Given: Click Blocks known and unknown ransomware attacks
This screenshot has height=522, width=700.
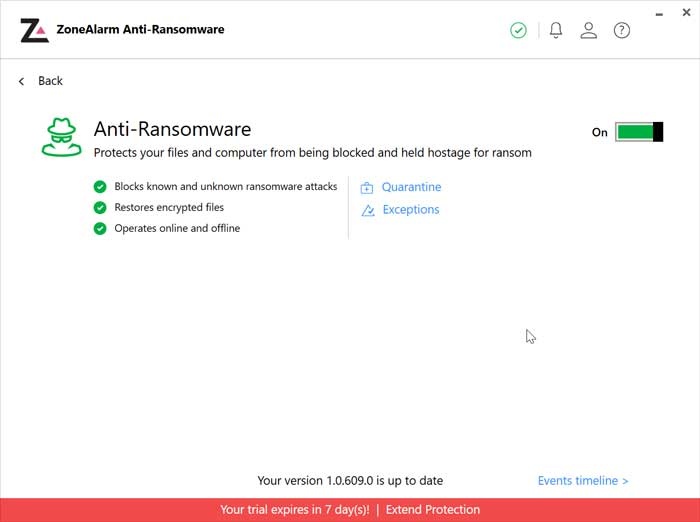Looking at the screenshot, I should point(225,186).
